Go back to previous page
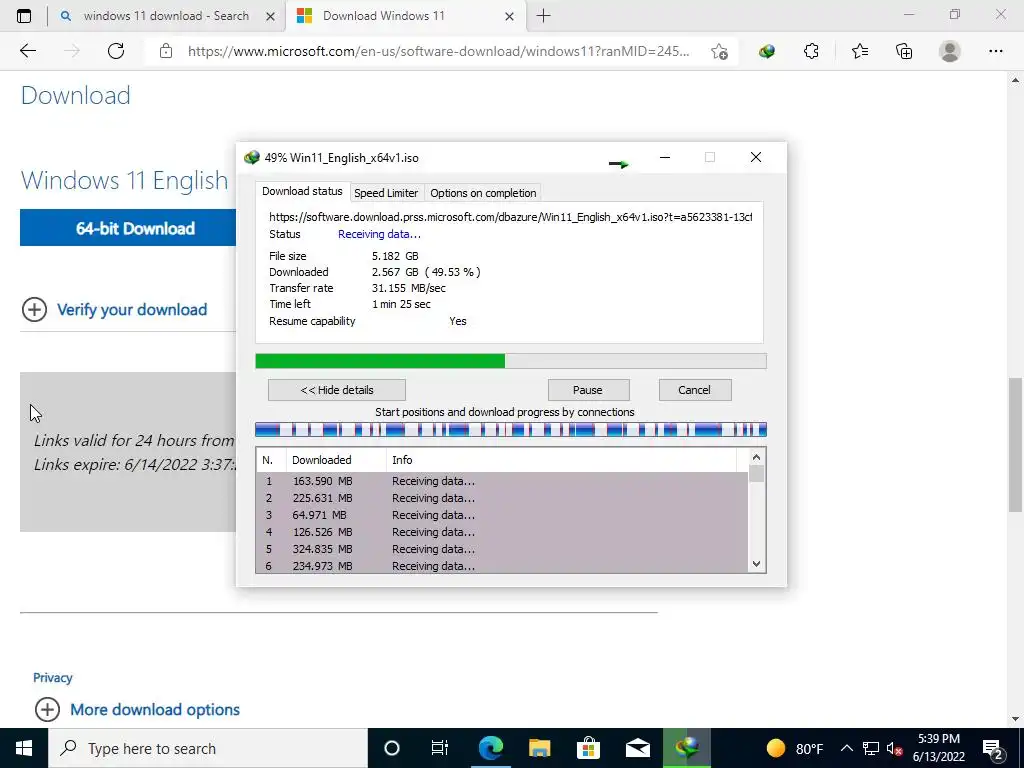 tap(27, 51)
